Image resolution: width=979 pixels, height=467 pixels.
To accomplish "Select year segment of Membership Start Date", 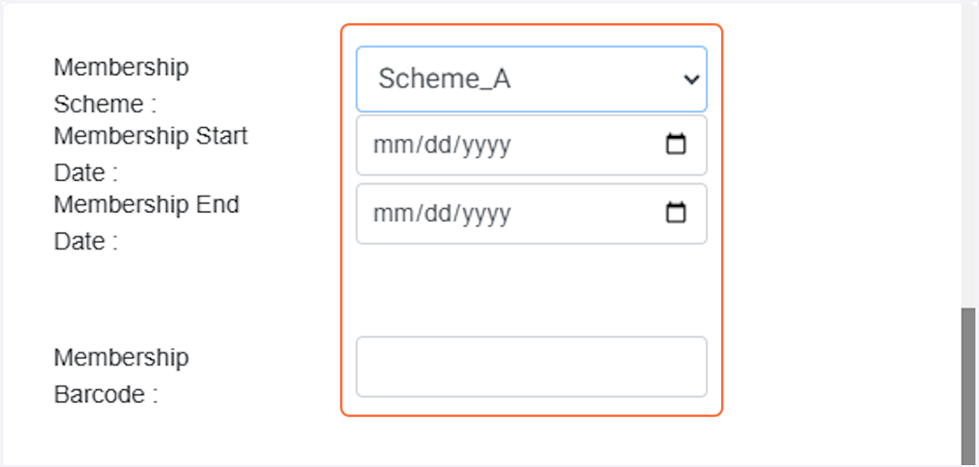I will [x=488, y=145].
